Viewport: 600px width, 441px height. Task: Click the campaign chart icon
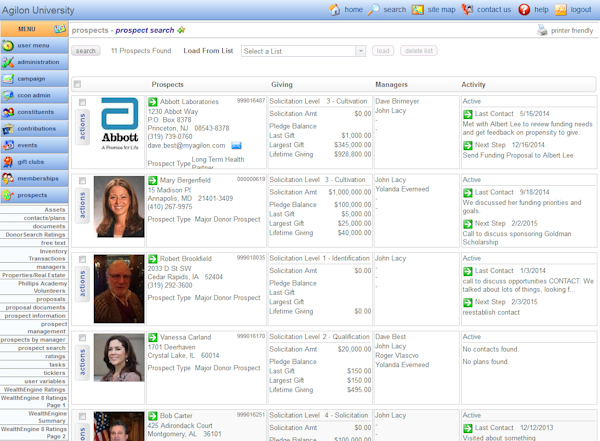(8, 79)
